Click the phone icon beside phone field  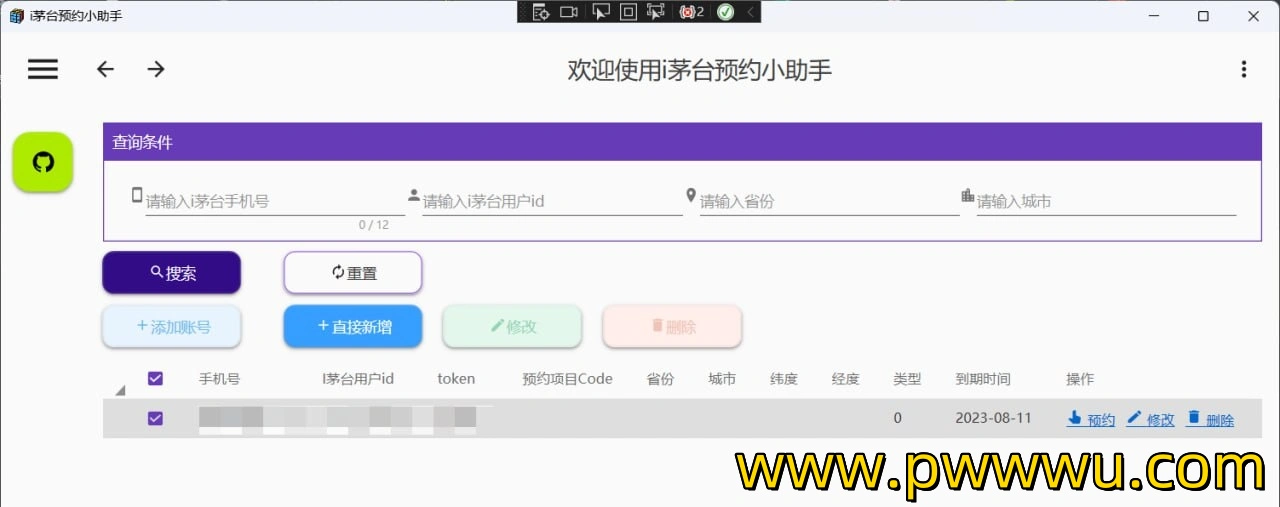coord(137,195)
